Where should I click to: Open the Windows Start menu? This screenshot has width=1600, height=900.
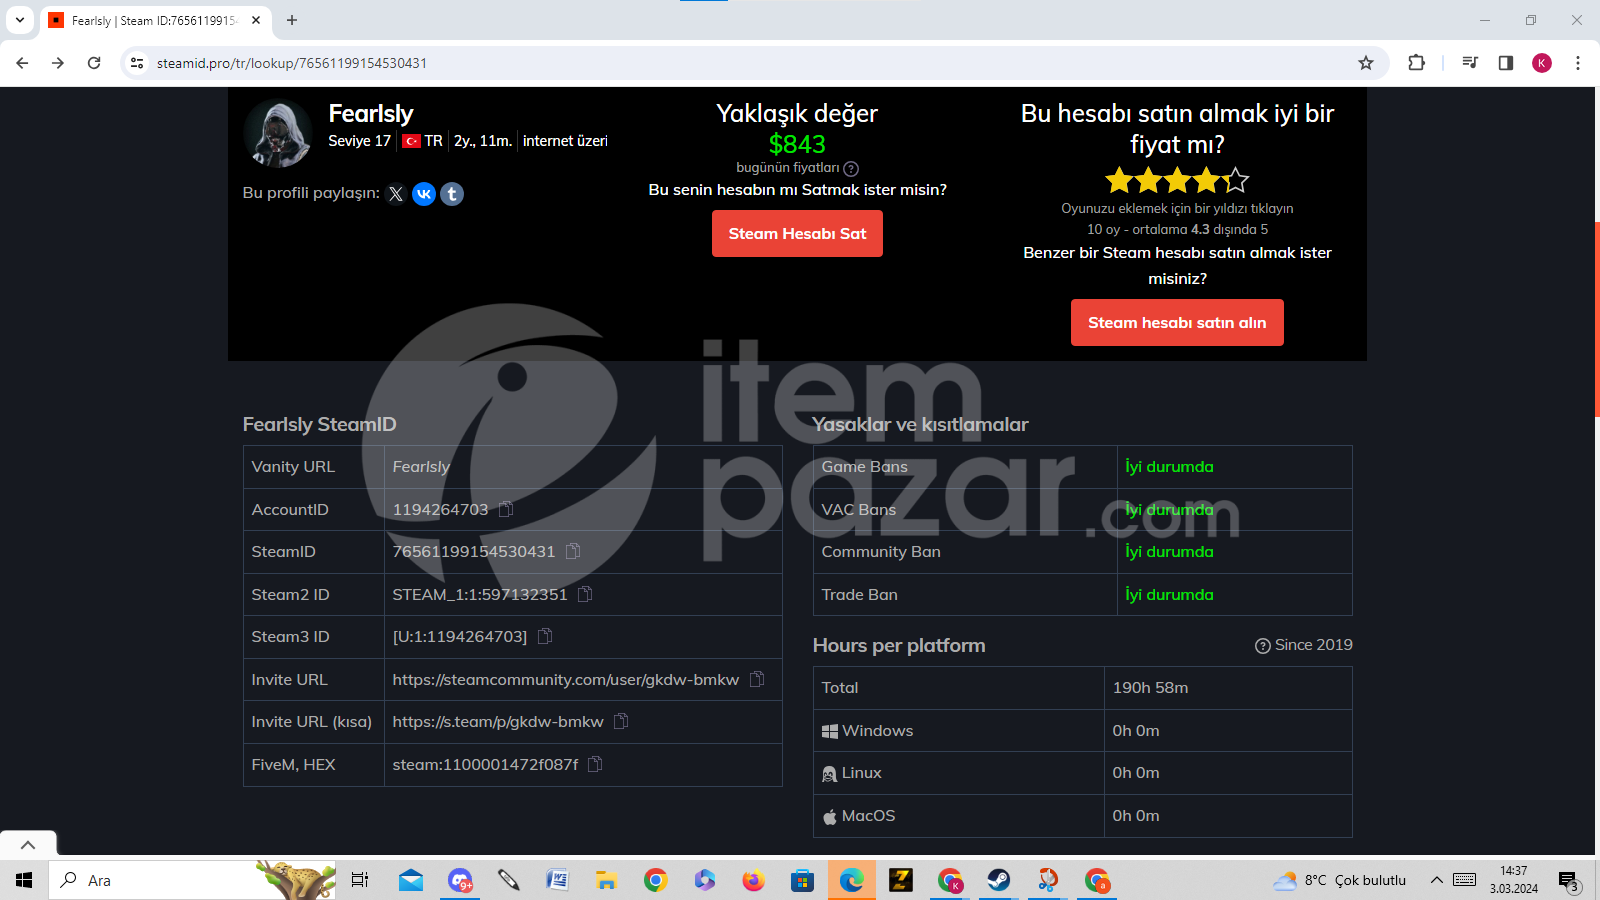pos(24,880)
